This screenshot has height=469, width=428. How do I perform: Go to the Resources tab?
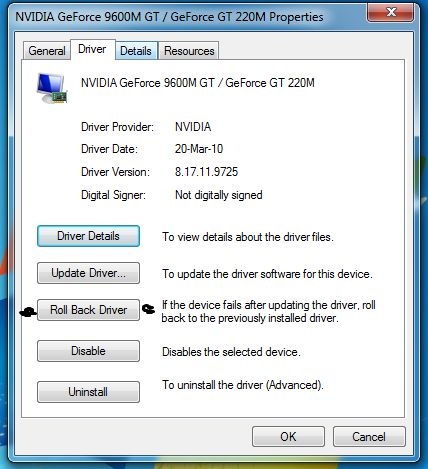(189, 51)
